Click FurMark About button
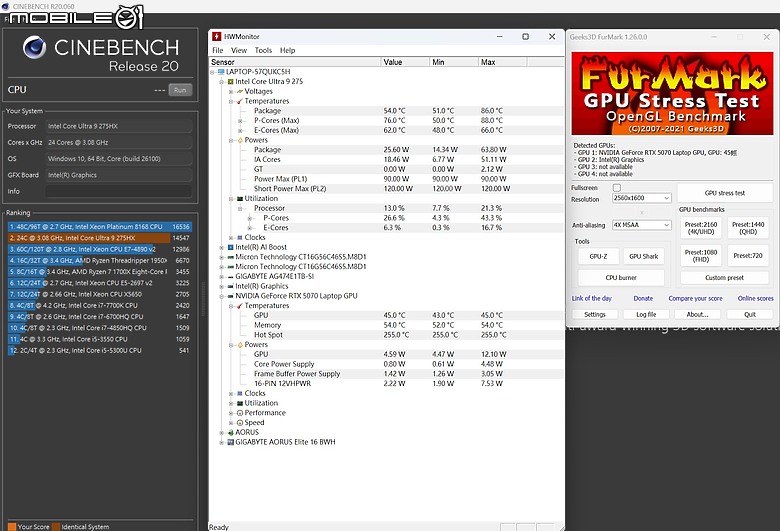 [697, 315]
